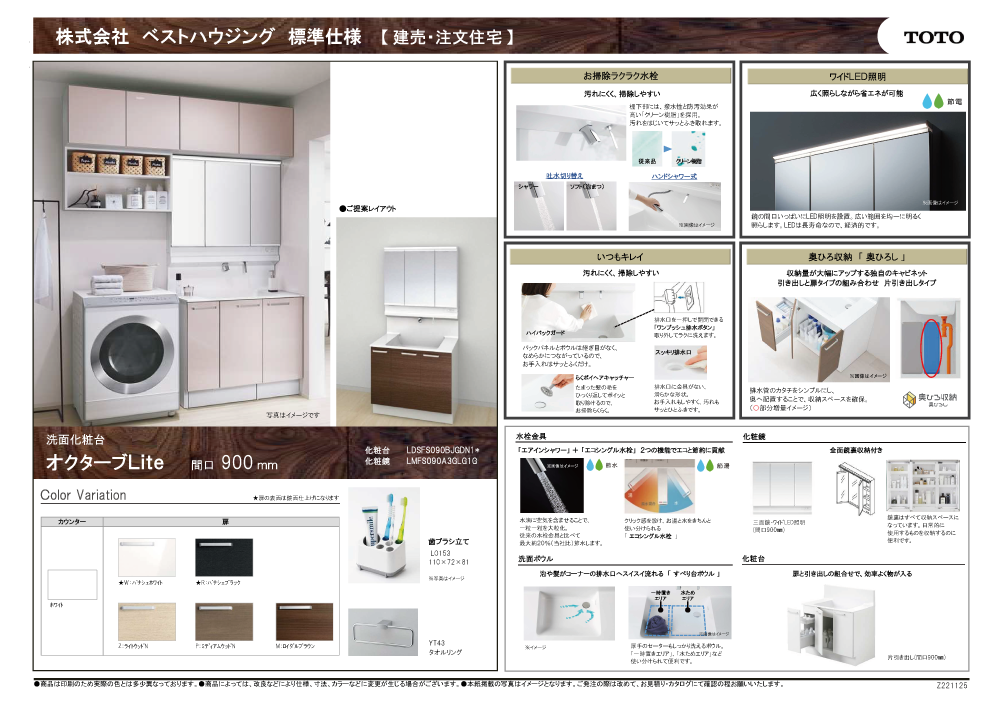Pick the black door color swatch
The height and width of the screenshot is (707, 1000).
(x=224, y=557)
